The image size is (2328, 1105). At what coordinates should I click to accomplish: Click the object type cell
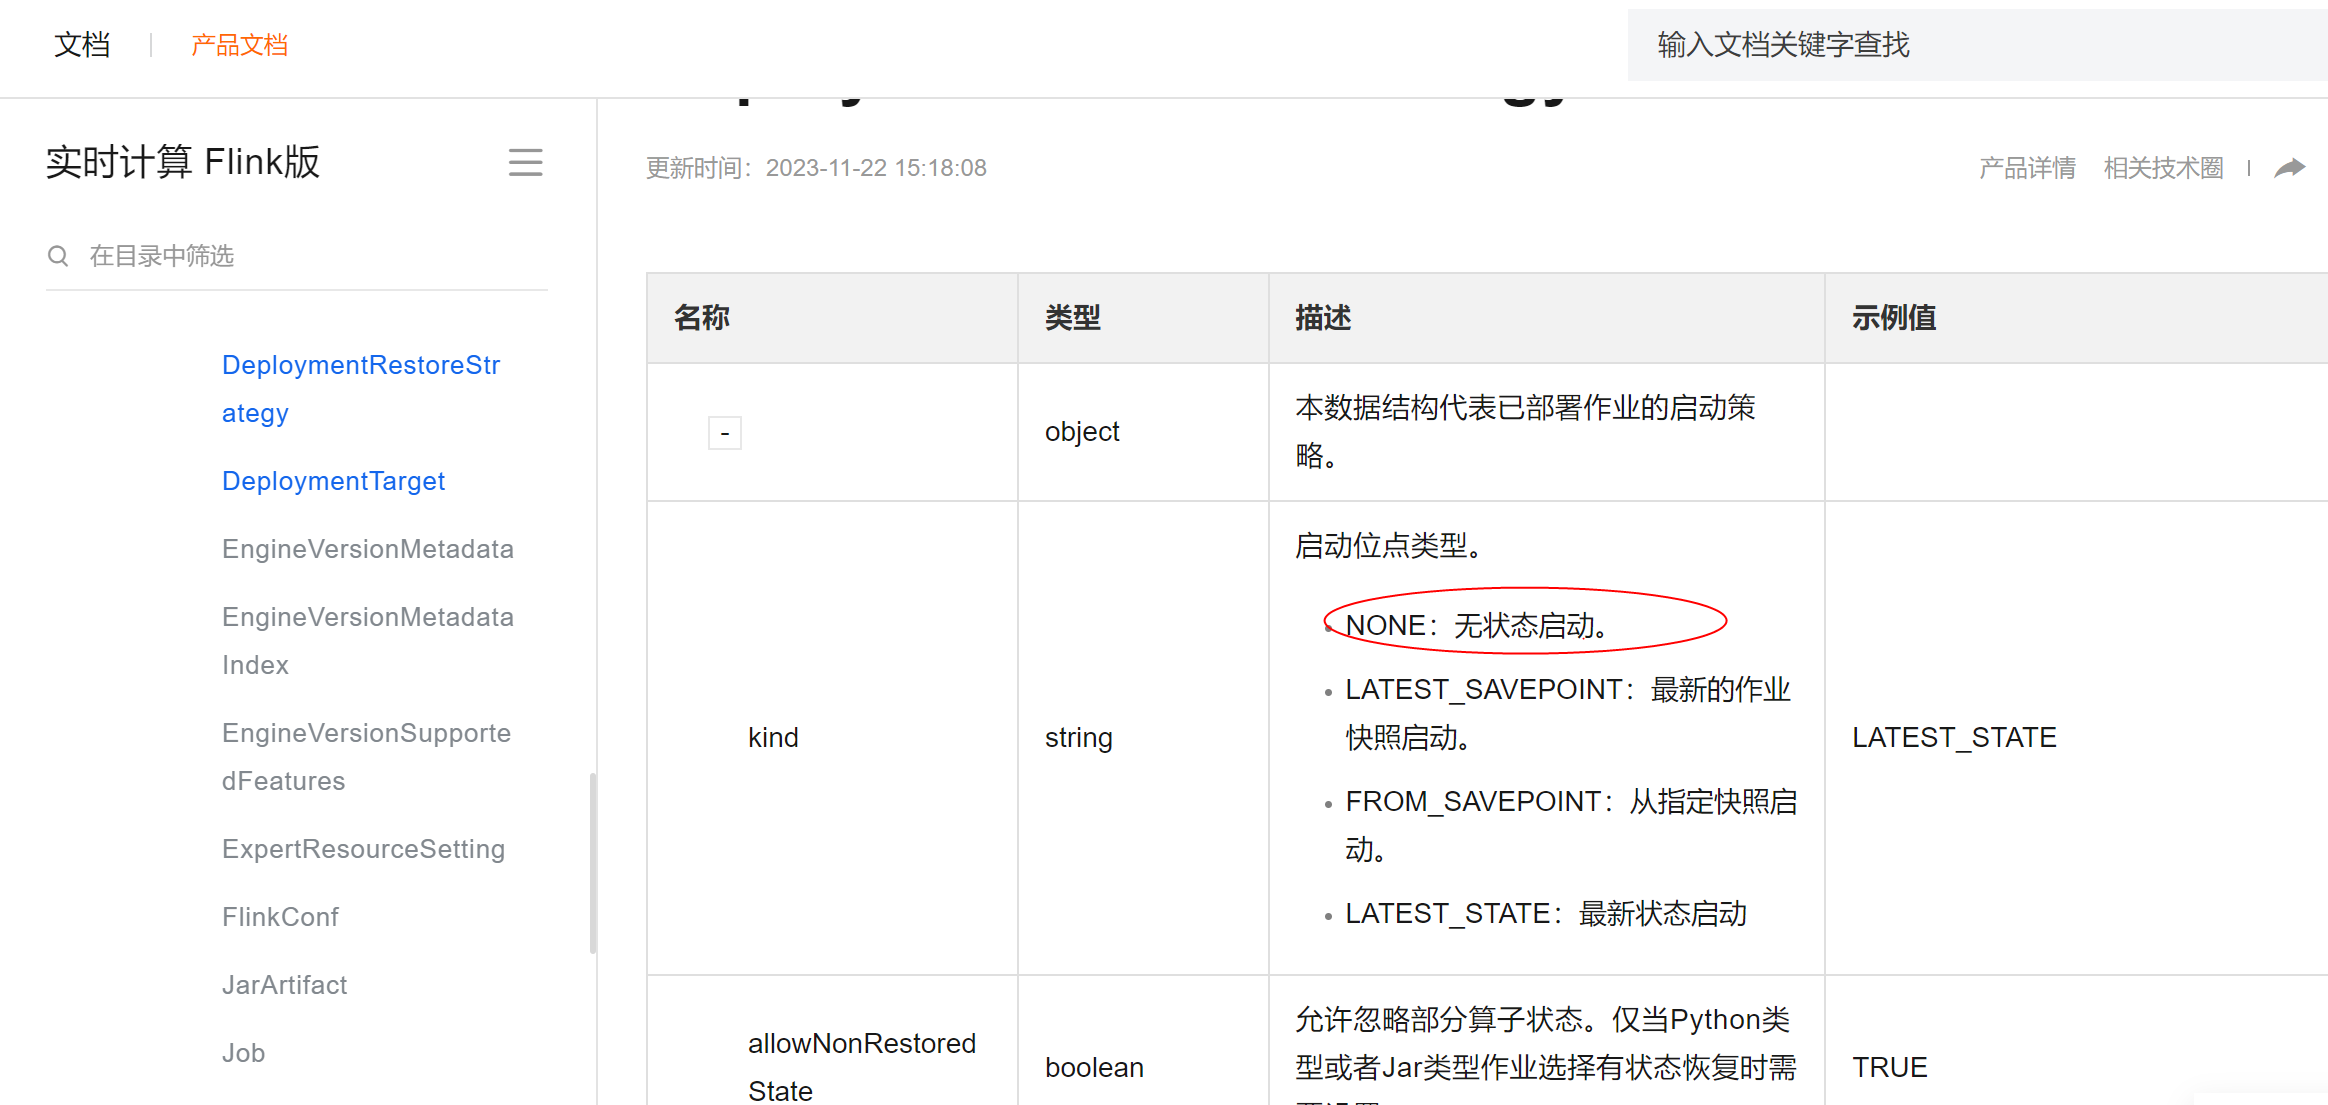tap(1082, 432)
